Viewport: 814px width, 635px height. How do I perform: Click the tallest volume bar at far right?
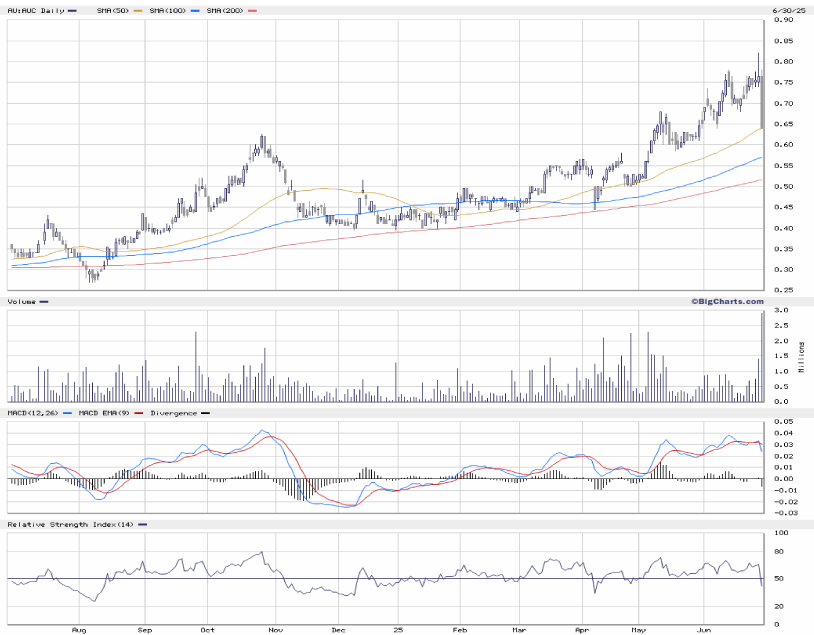763,357
